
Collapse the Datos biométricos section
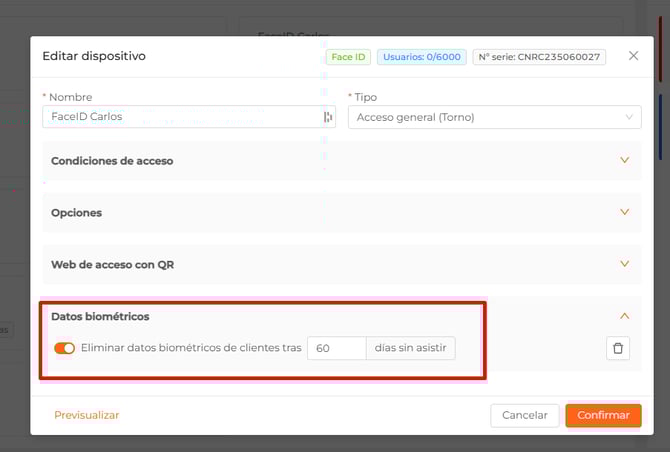pos(624,316)
